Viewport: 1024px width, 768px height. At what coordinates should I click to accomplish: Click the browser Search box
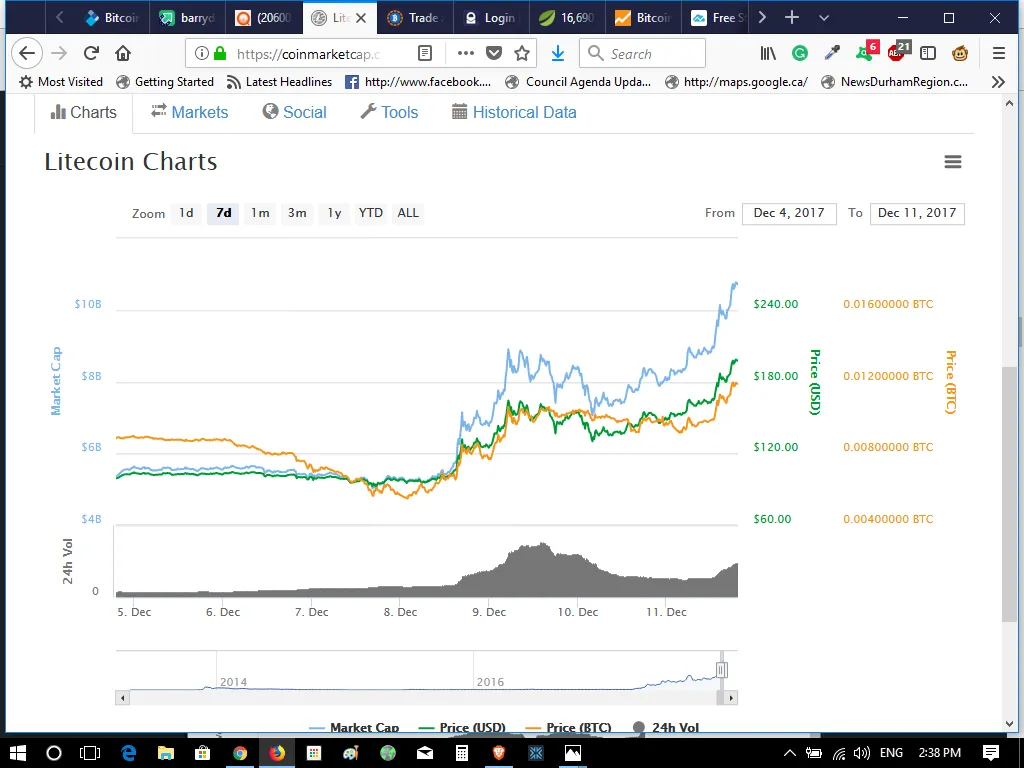pos(642,54)
